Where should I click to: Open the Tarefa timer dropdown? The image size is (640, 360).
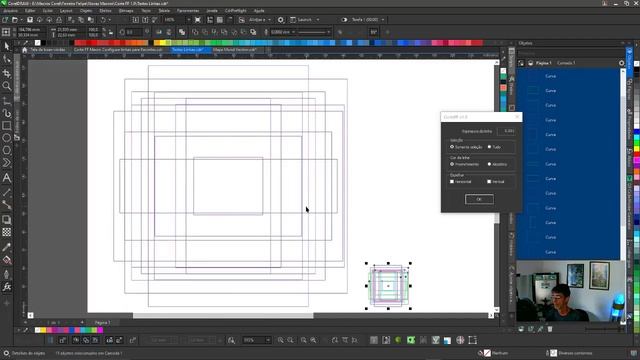(382, 20)
